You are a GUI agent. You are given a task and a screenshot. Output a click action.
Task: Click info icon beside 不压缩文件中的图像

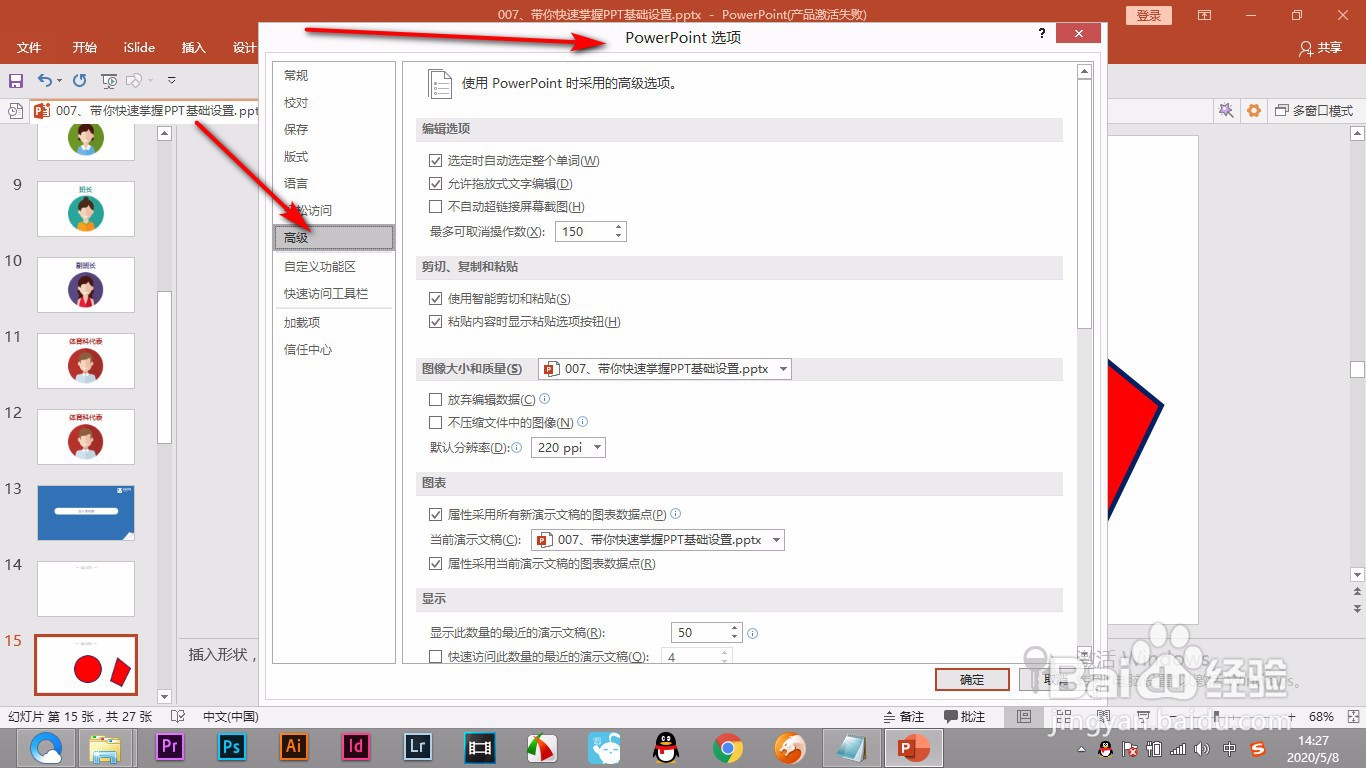(583, 422)
